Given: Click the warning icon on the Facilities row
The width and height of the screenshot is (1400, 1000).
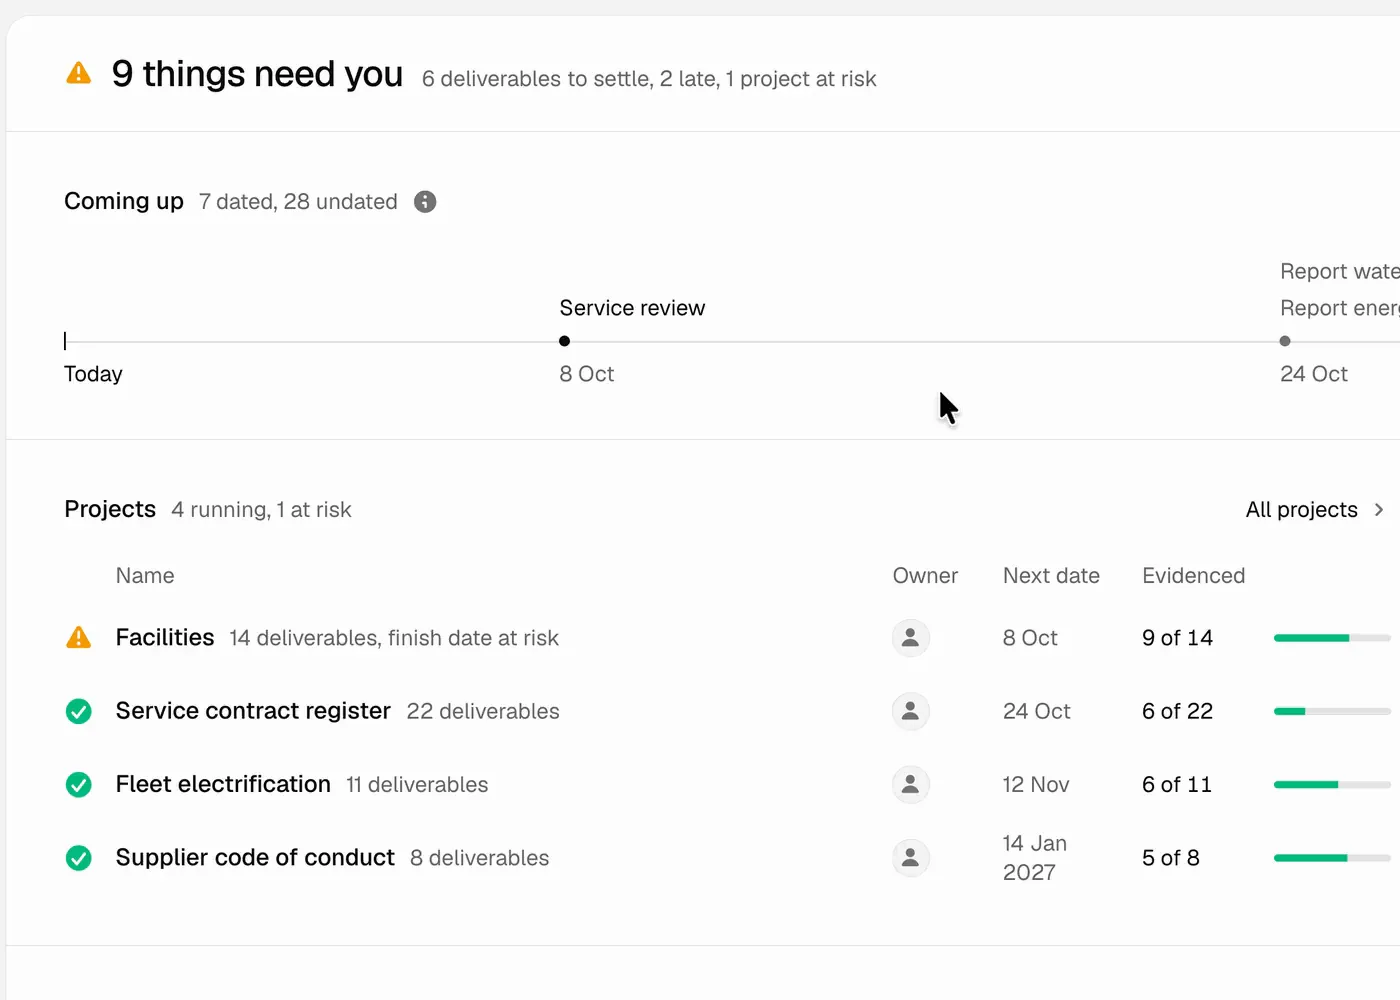Looking at the screenshot, I should (x=78, y=638).
